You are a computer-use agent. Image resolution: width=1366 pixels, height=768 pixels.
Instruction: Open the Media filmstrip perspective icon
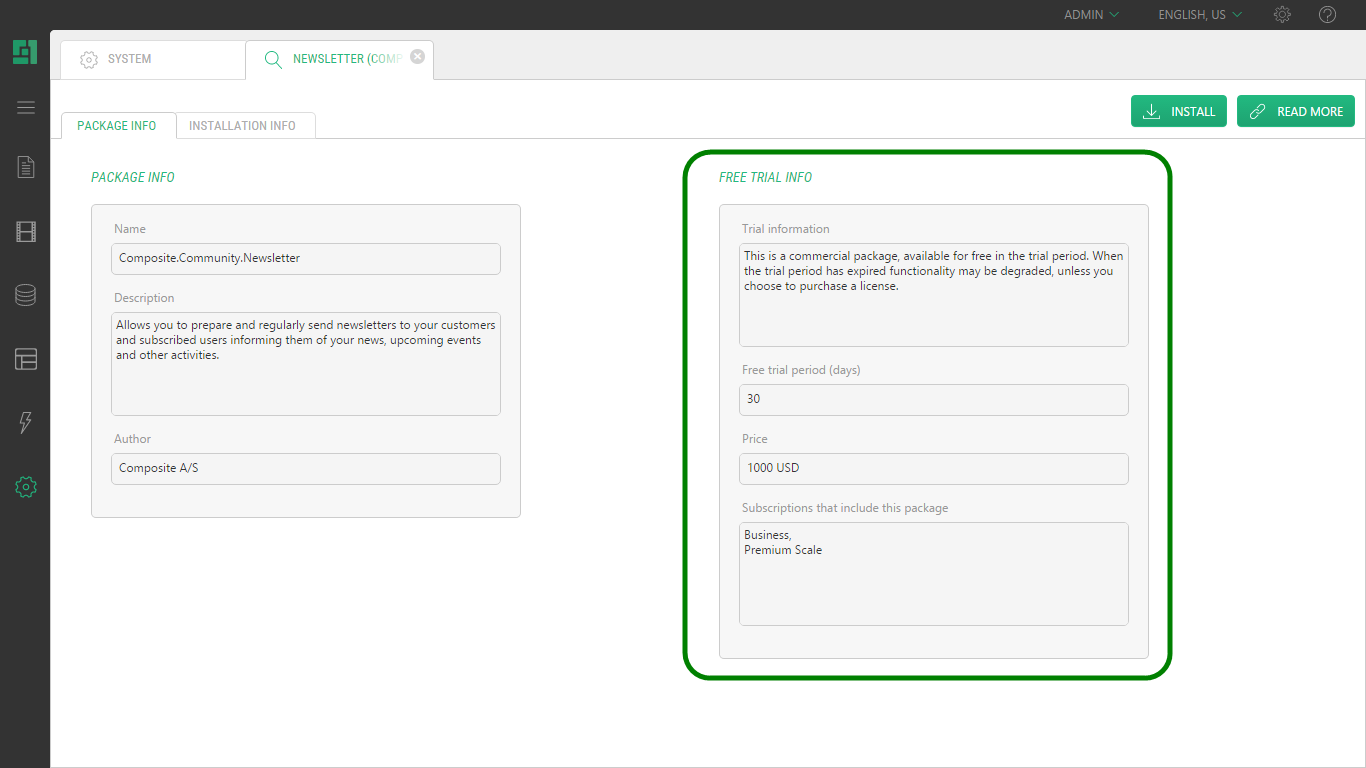coord(26,232)
